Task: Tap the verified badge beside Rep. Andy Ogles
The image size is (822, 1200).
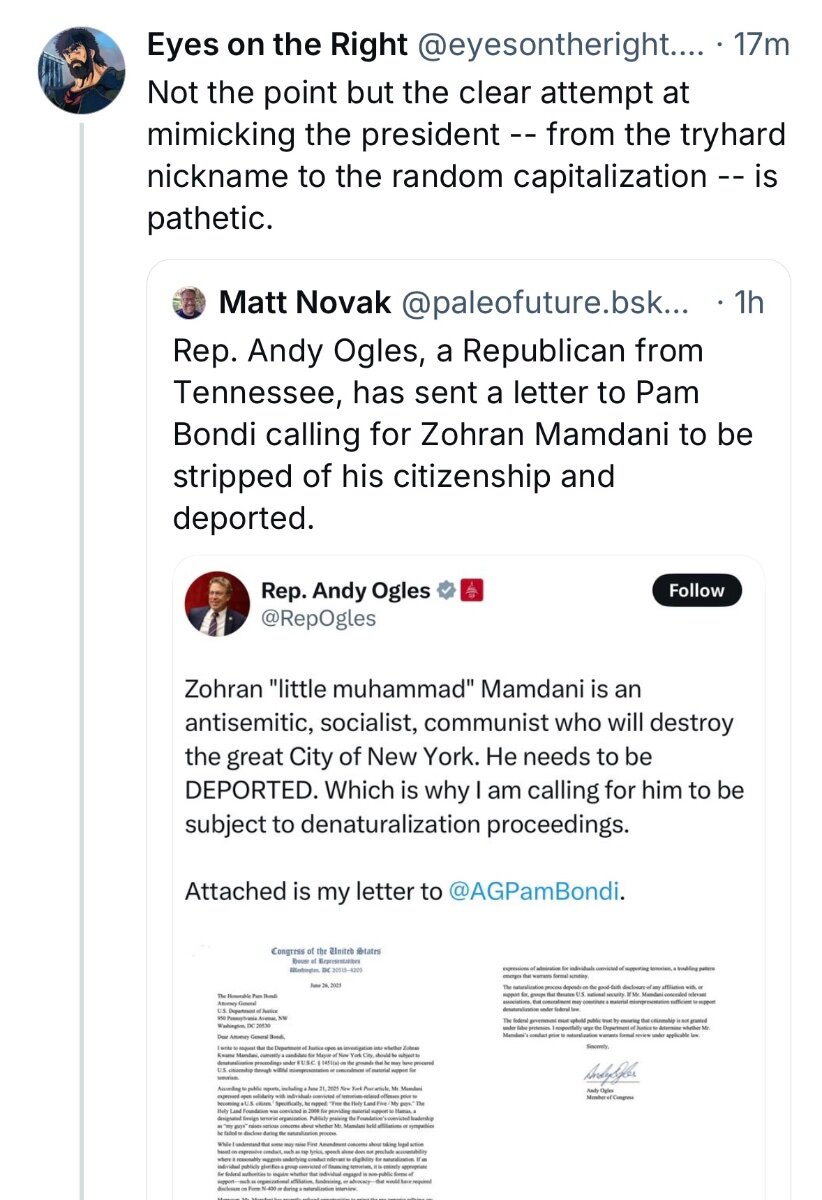Action: tap(447, 590)
